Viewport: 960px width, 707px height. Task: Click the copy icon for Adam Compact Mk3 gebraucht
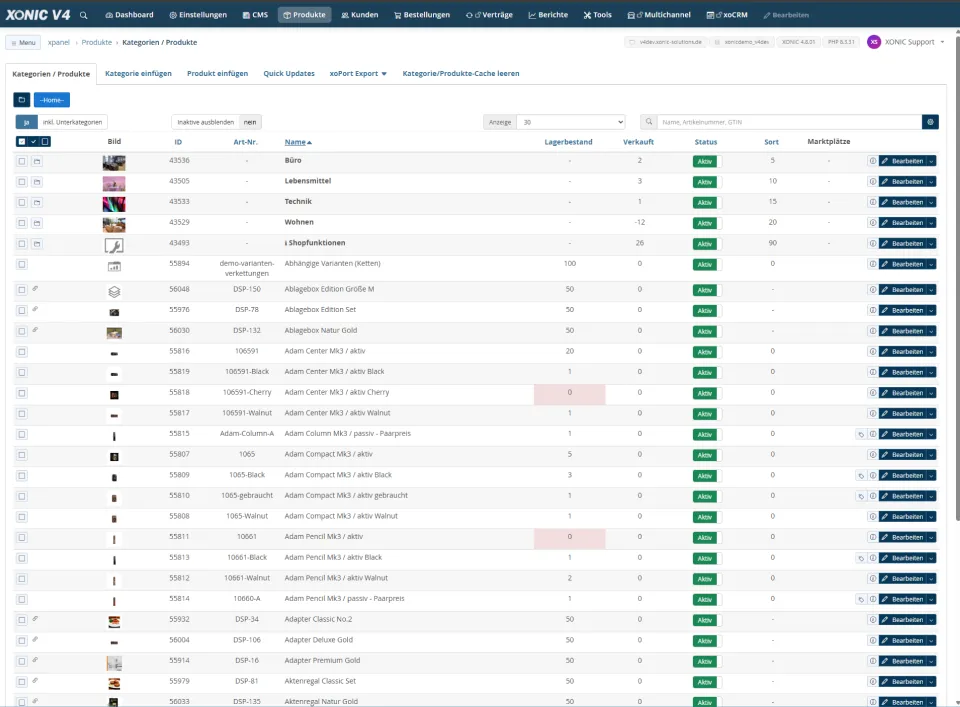(861, 496)
